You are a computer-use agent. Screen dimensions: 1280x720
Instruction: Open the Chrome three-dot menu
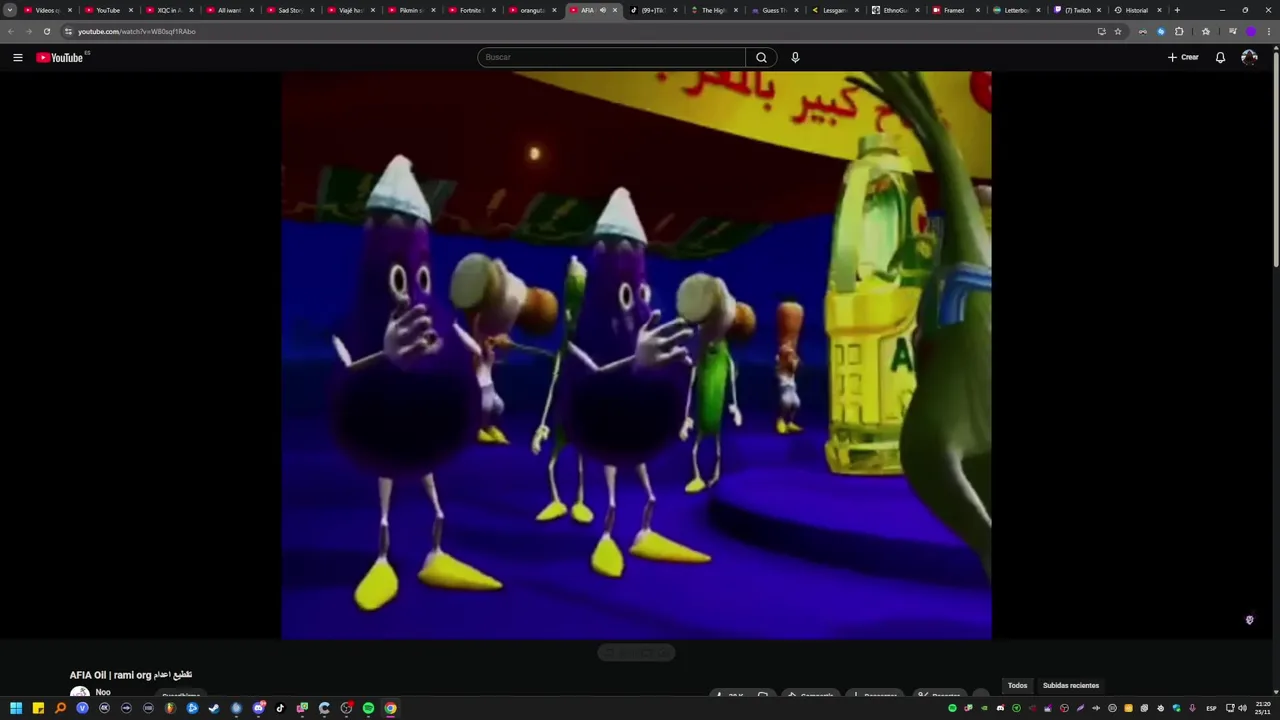pyautogui.click(x=1269, y=31)
